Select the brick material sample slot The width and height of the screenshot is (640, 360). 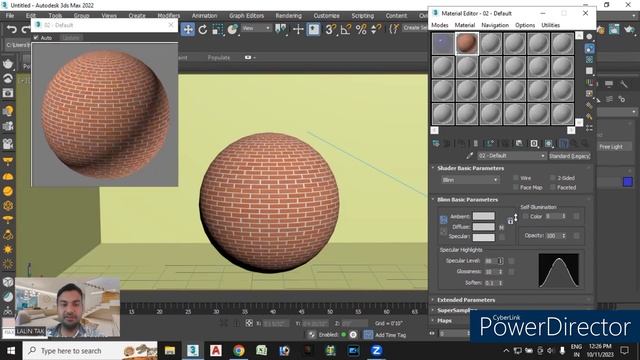point(467,43)
